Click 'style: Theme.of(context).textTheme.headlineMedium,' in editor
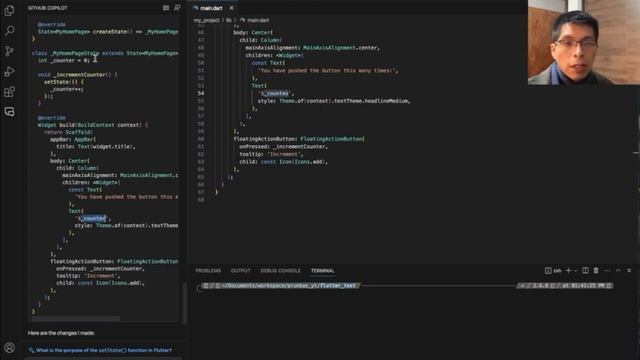The height and width of the screenshot is (360, 640). tap(334, 101)
